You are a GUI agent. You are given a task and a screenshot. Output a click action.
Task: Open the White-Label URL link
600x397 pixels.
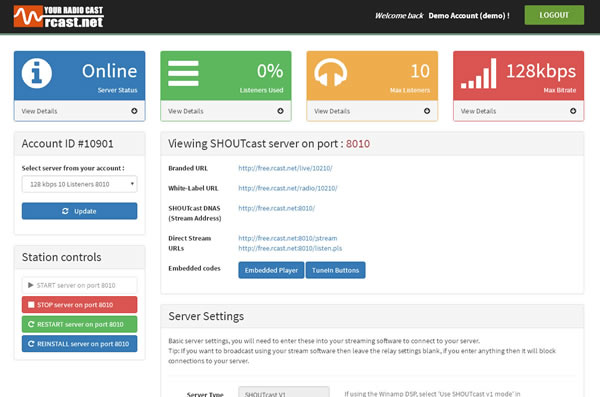pos(288,188)
